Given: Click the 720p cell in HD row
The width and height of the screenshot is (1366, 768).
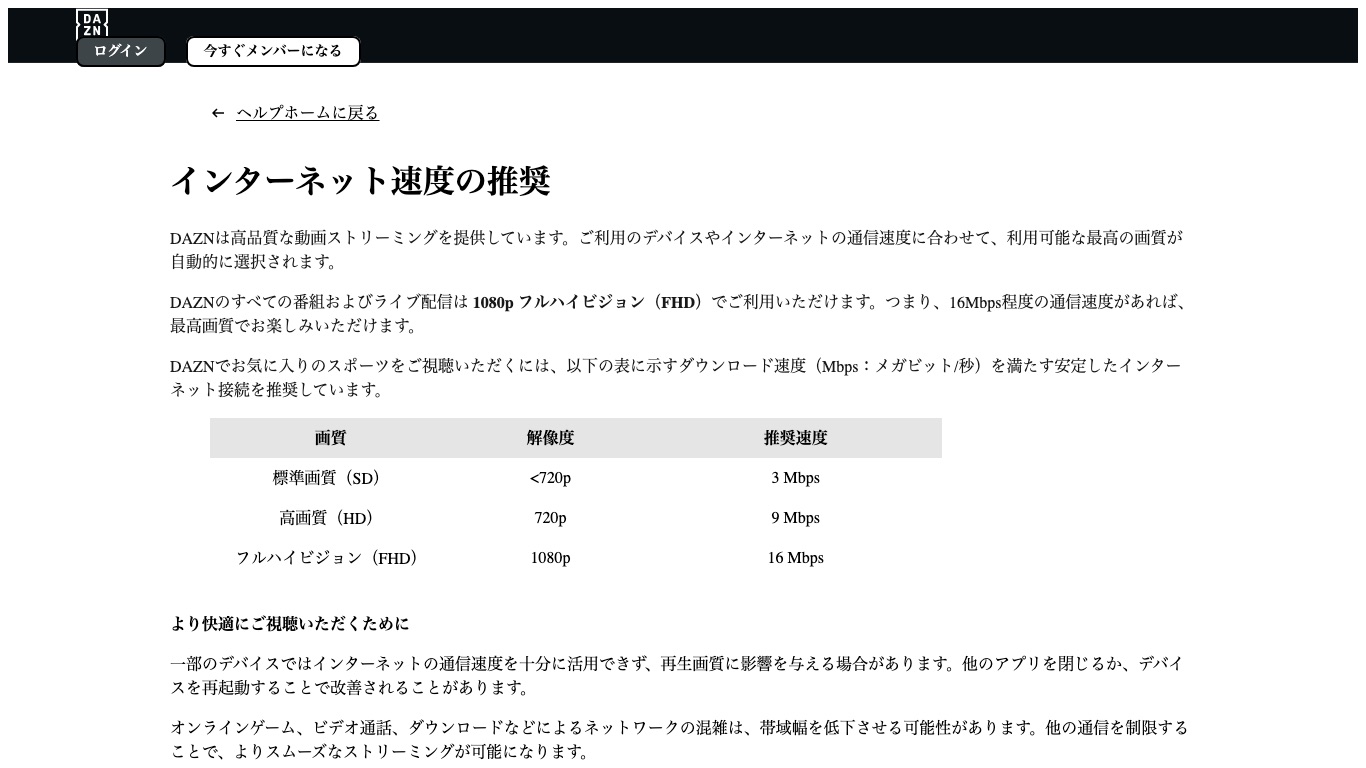Looking at the screenshot, I should [550, 518].
